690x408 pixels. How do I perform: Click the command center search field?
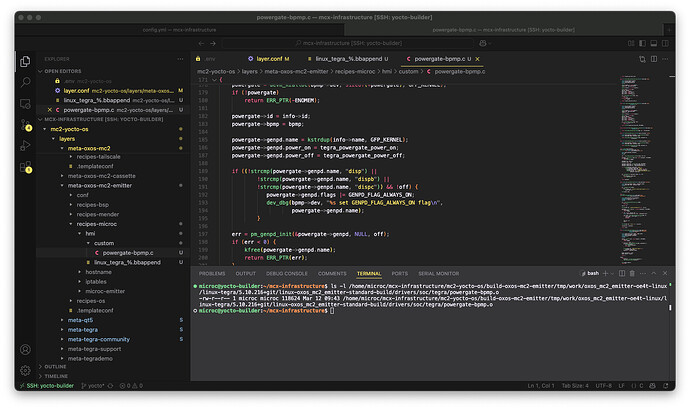coord(348,43)
